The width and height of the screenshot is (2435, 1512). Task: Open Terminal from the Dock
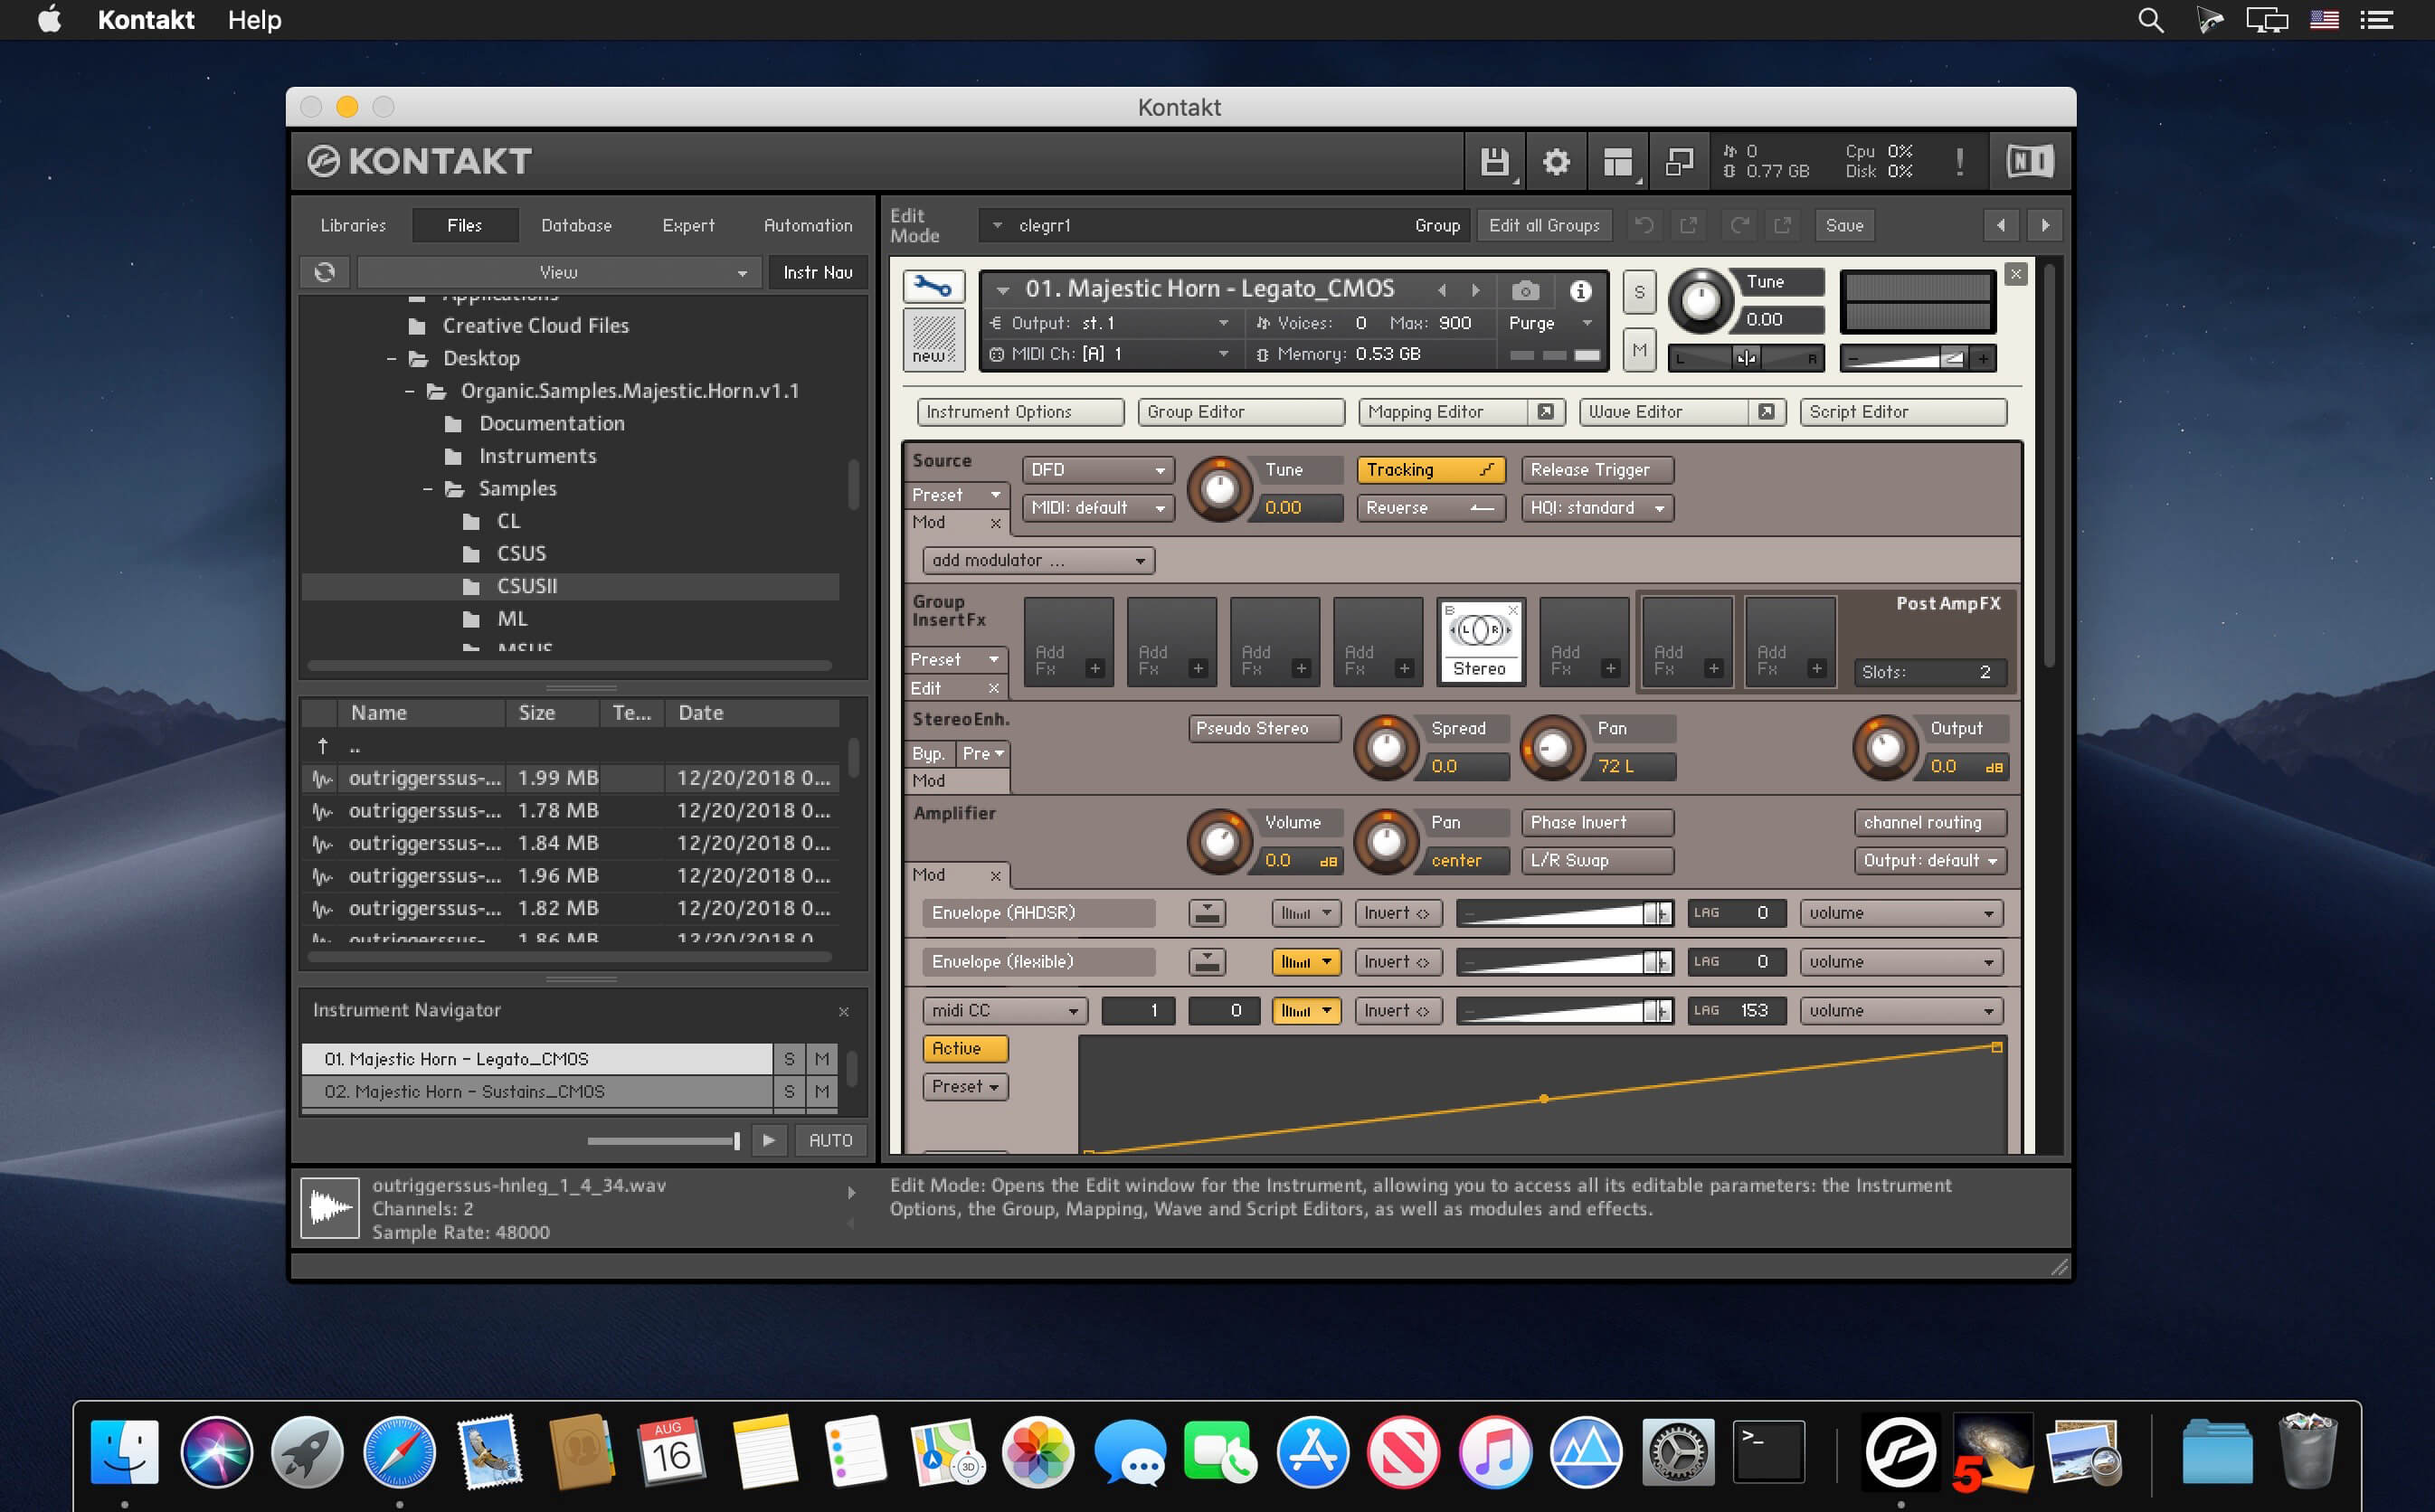click(1769, 1451)
